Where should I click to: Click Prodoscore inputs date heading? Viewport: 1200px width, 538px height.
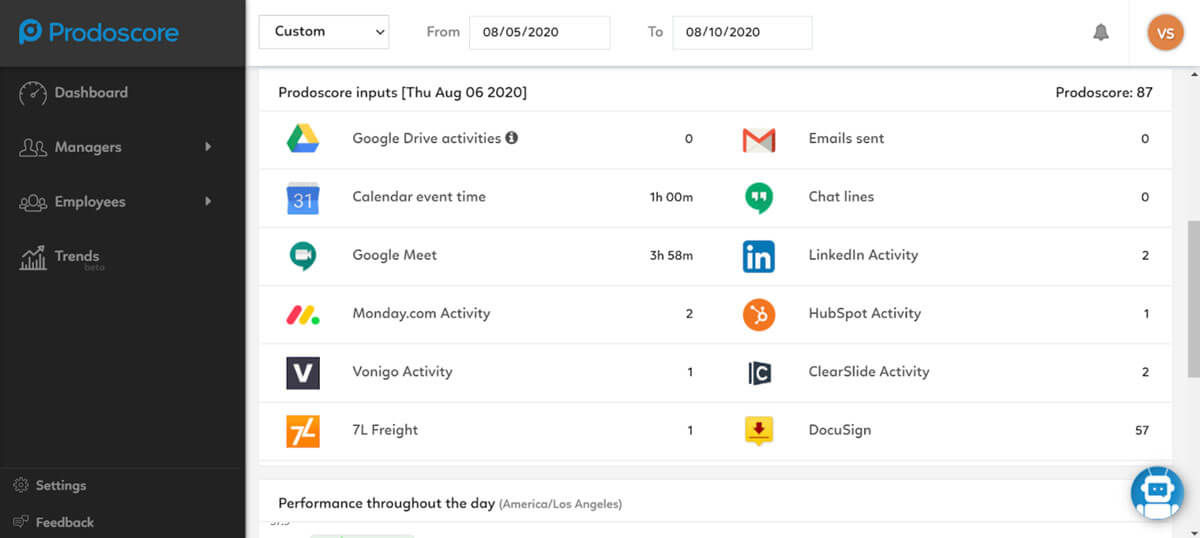coord(402,93)
